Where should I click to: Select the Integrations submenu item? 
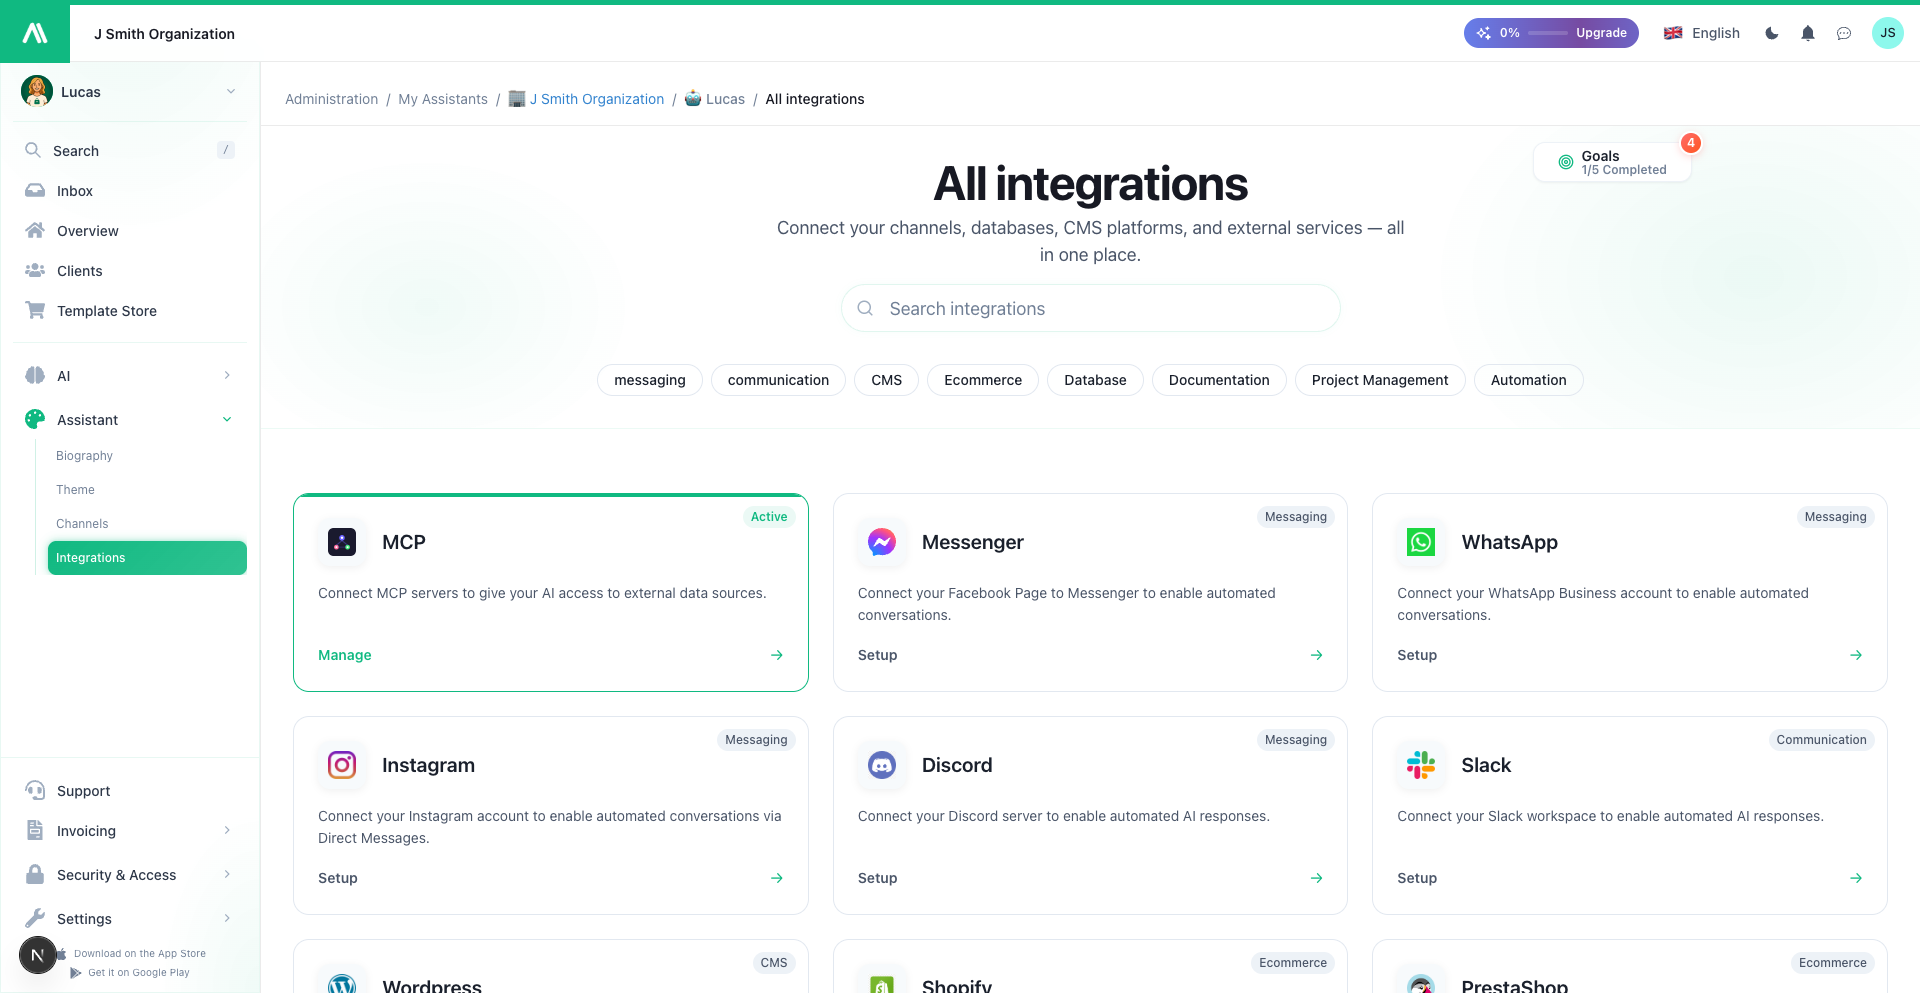[x=147, y=558]
